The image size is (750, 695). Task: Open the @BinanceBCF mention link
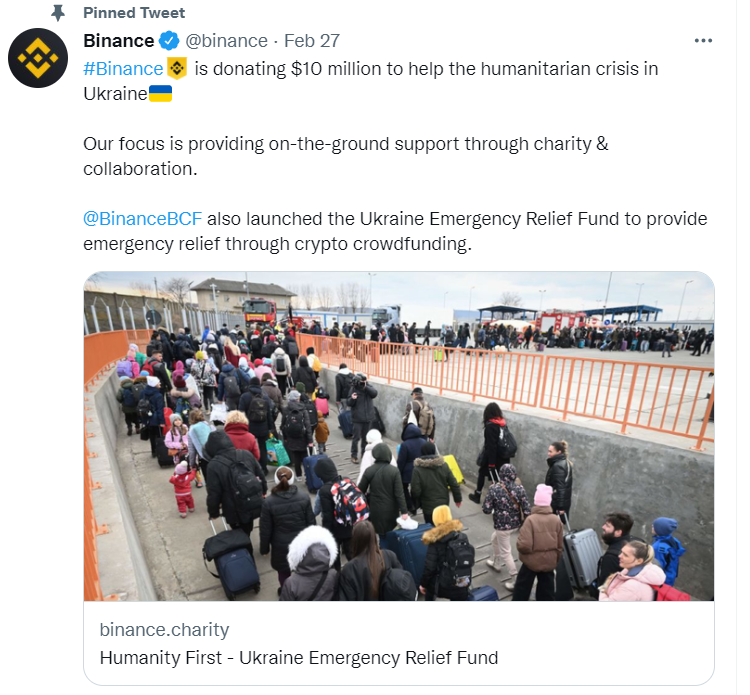pyautogui.click(x=143, y=219)
